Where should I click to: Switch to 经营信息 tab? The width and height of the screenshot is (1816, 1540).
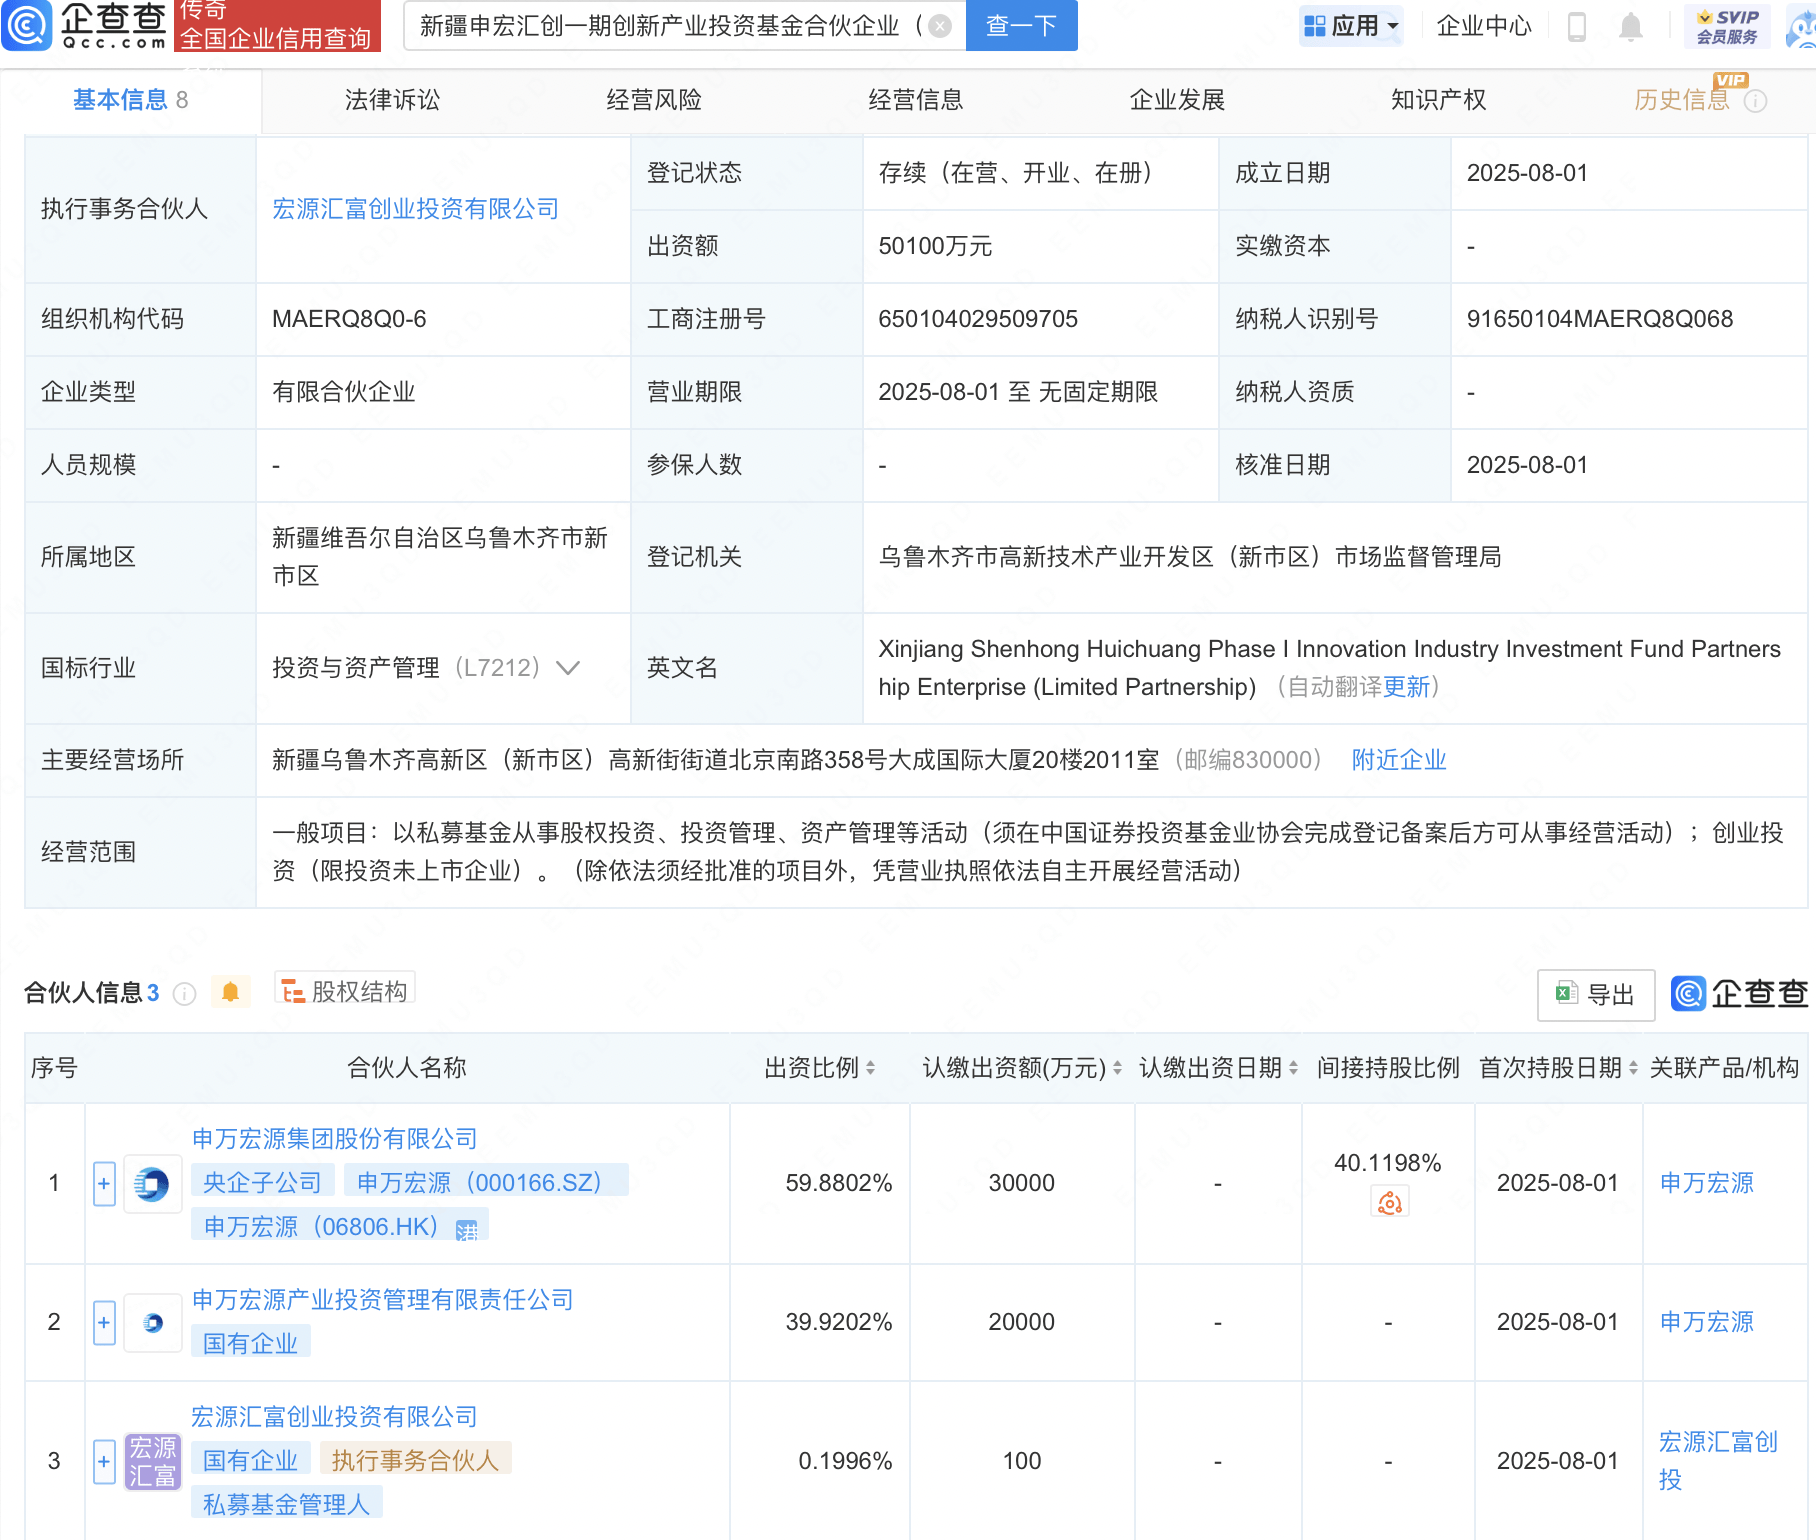click(x=916, y=100)
